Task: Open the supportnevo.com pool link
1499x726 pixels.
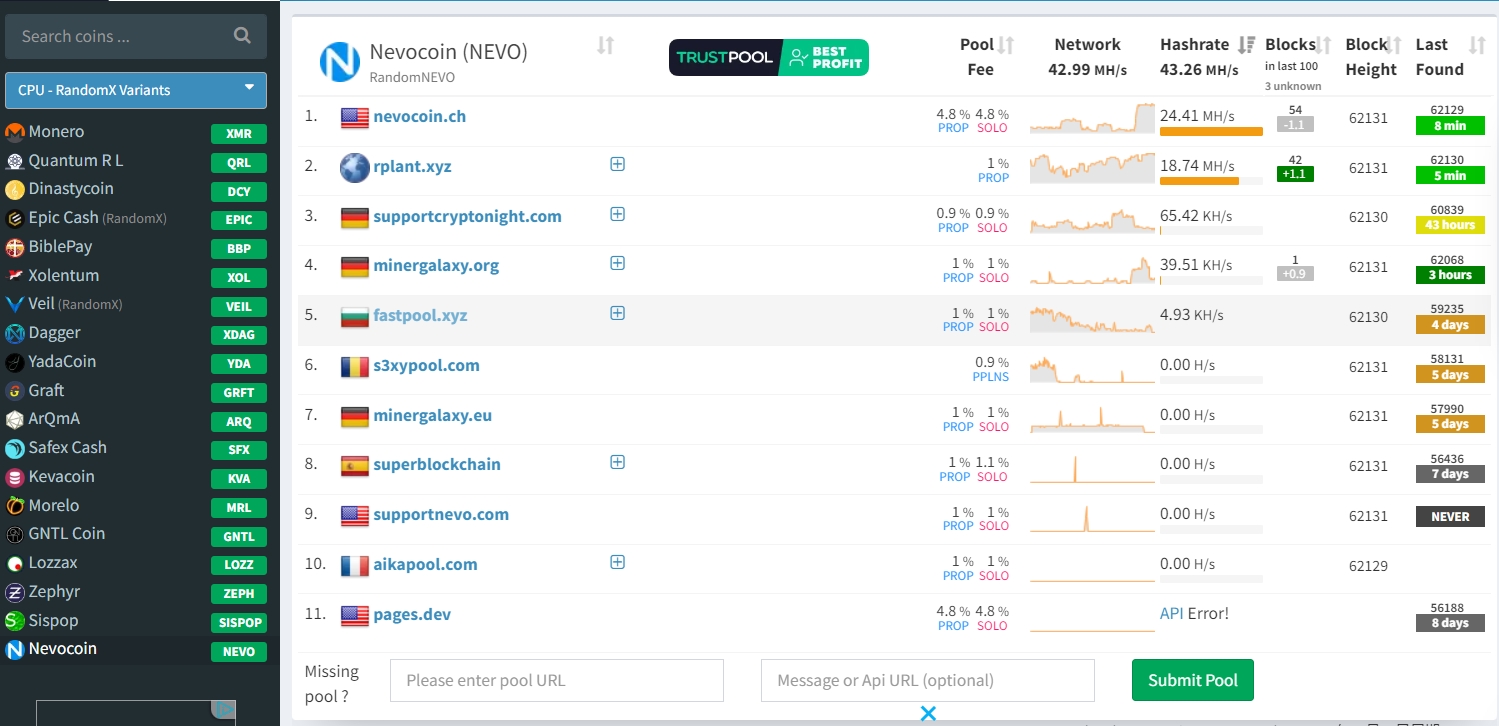Action: click(x=441, y=514)
